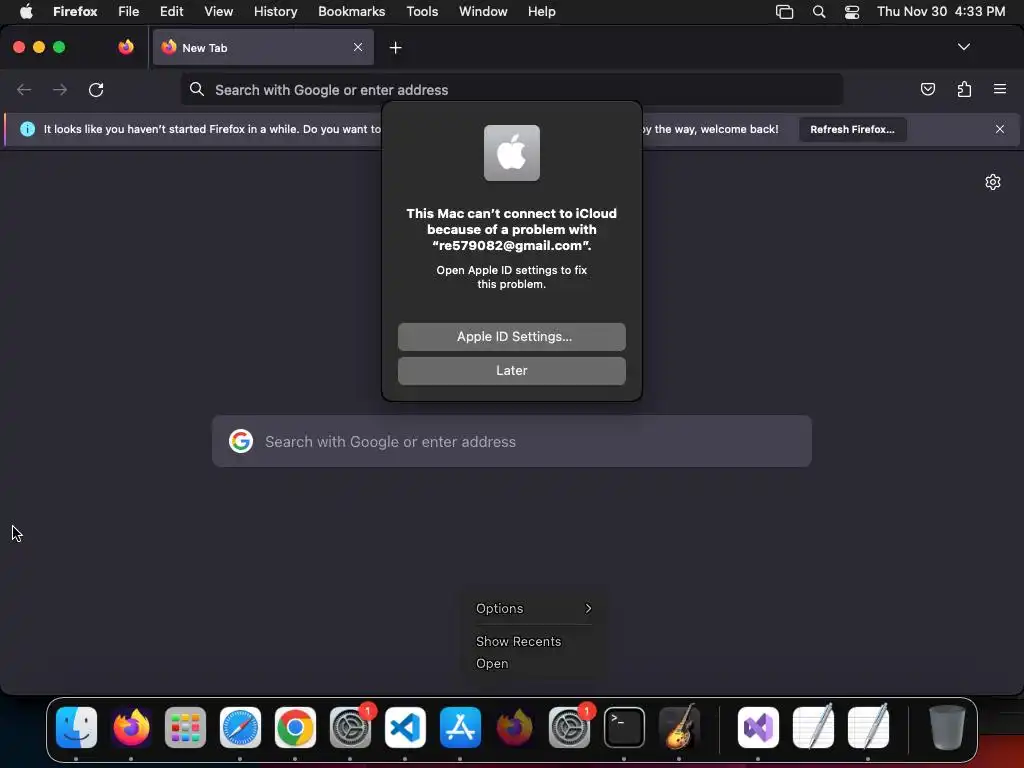
Task: Open the Tools menu
Action: (x=422, y=12)
